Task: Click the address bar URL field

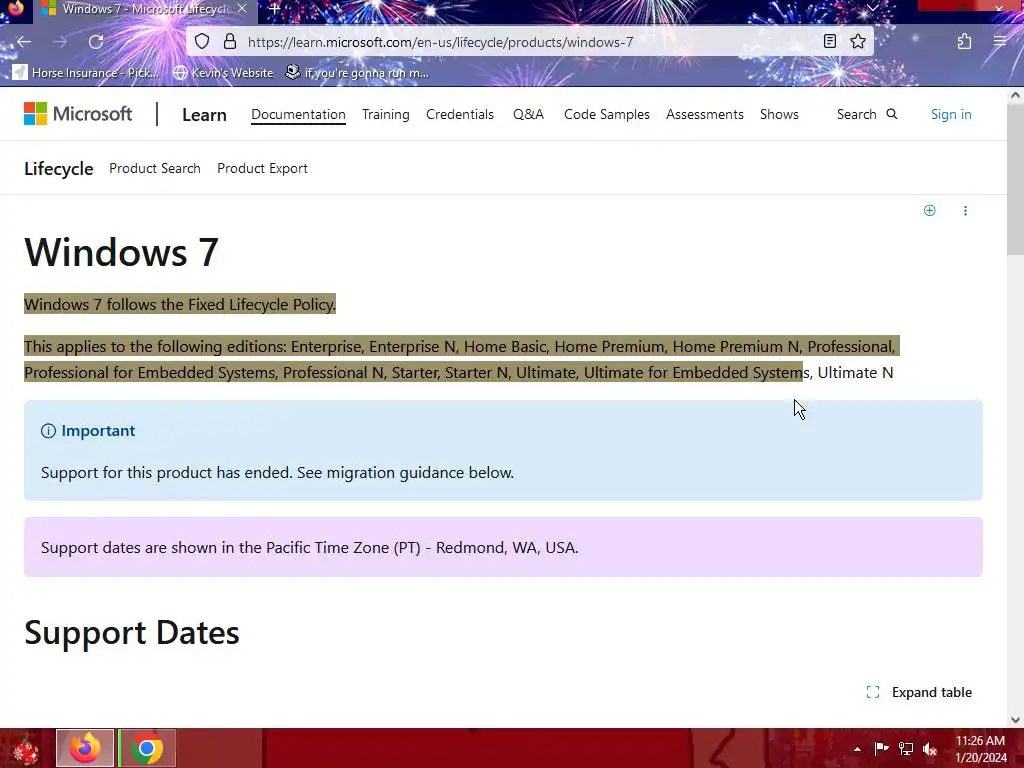Action: tap(529, 42)
